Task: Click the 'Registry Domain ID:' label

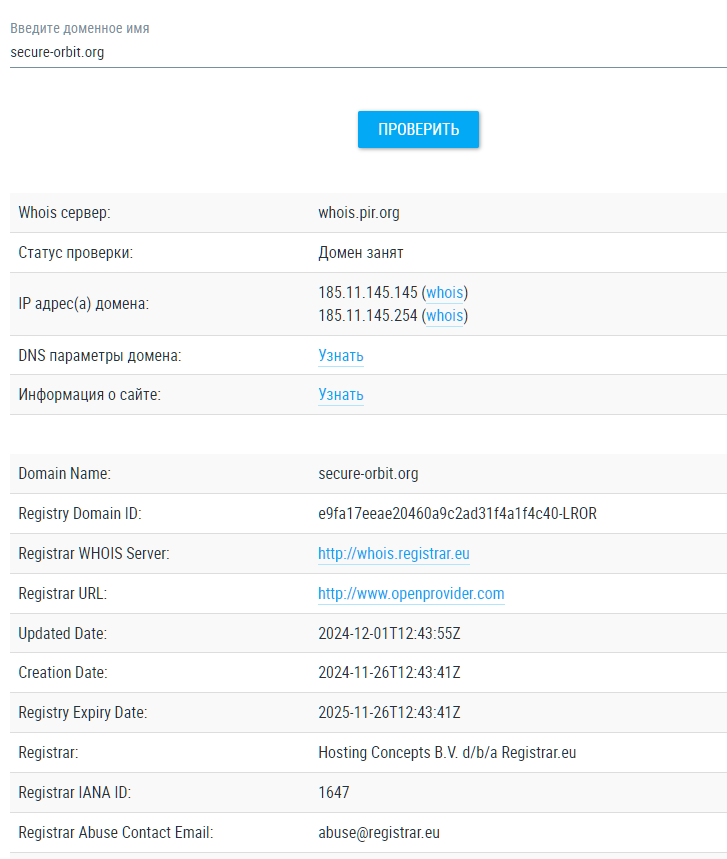Action: coord(80,513)
